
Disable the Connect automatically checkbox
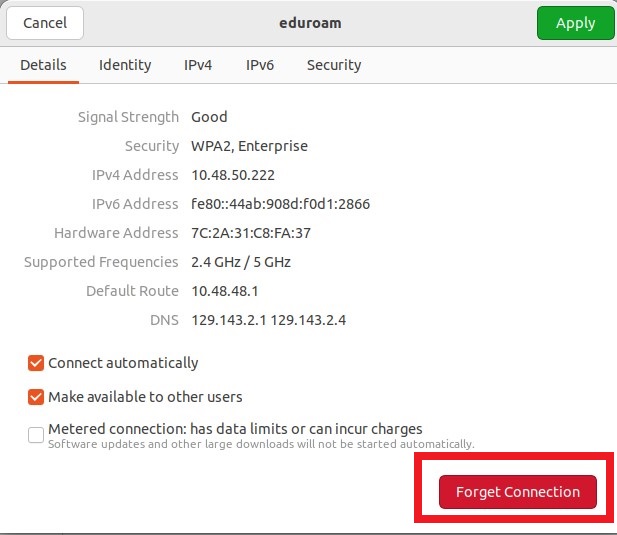[x=36, y=363]
